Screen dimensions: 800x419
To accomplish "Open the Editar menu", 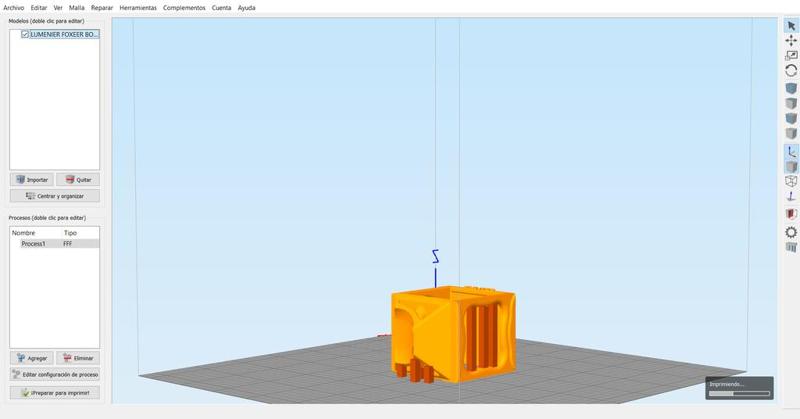I will (39, 8).
